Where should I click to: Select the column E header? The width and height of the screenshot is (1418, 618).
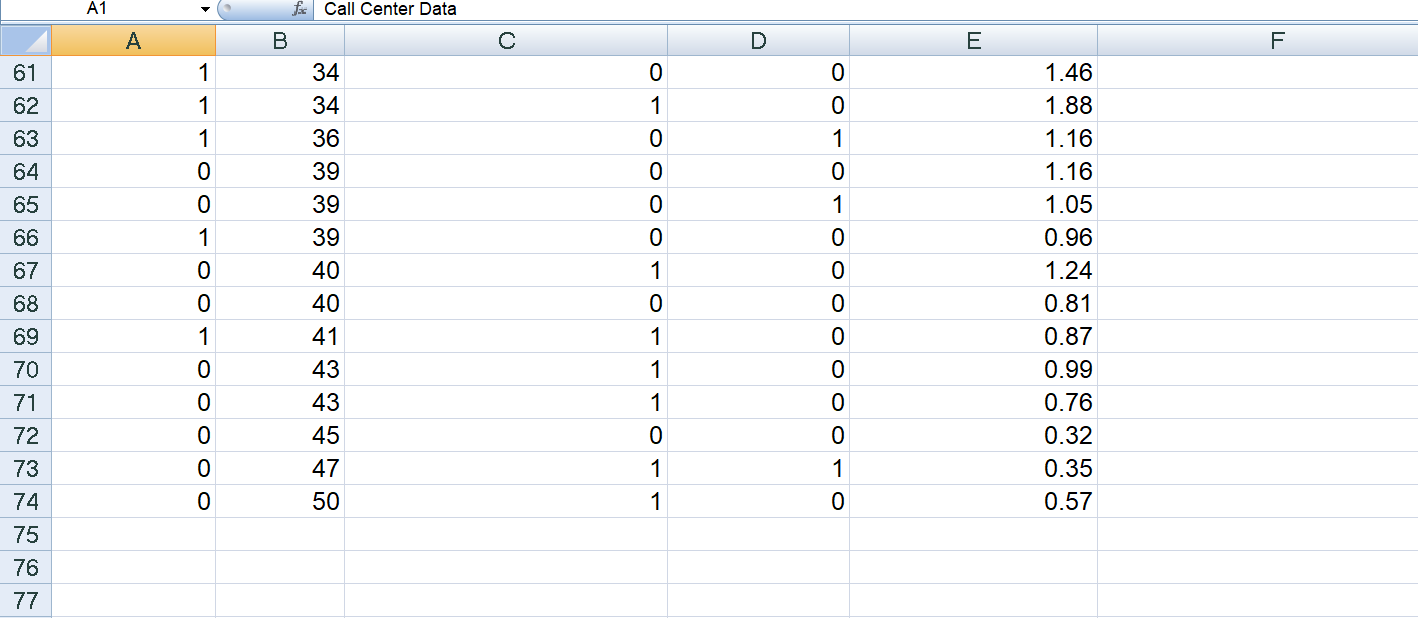coord(973,41)
